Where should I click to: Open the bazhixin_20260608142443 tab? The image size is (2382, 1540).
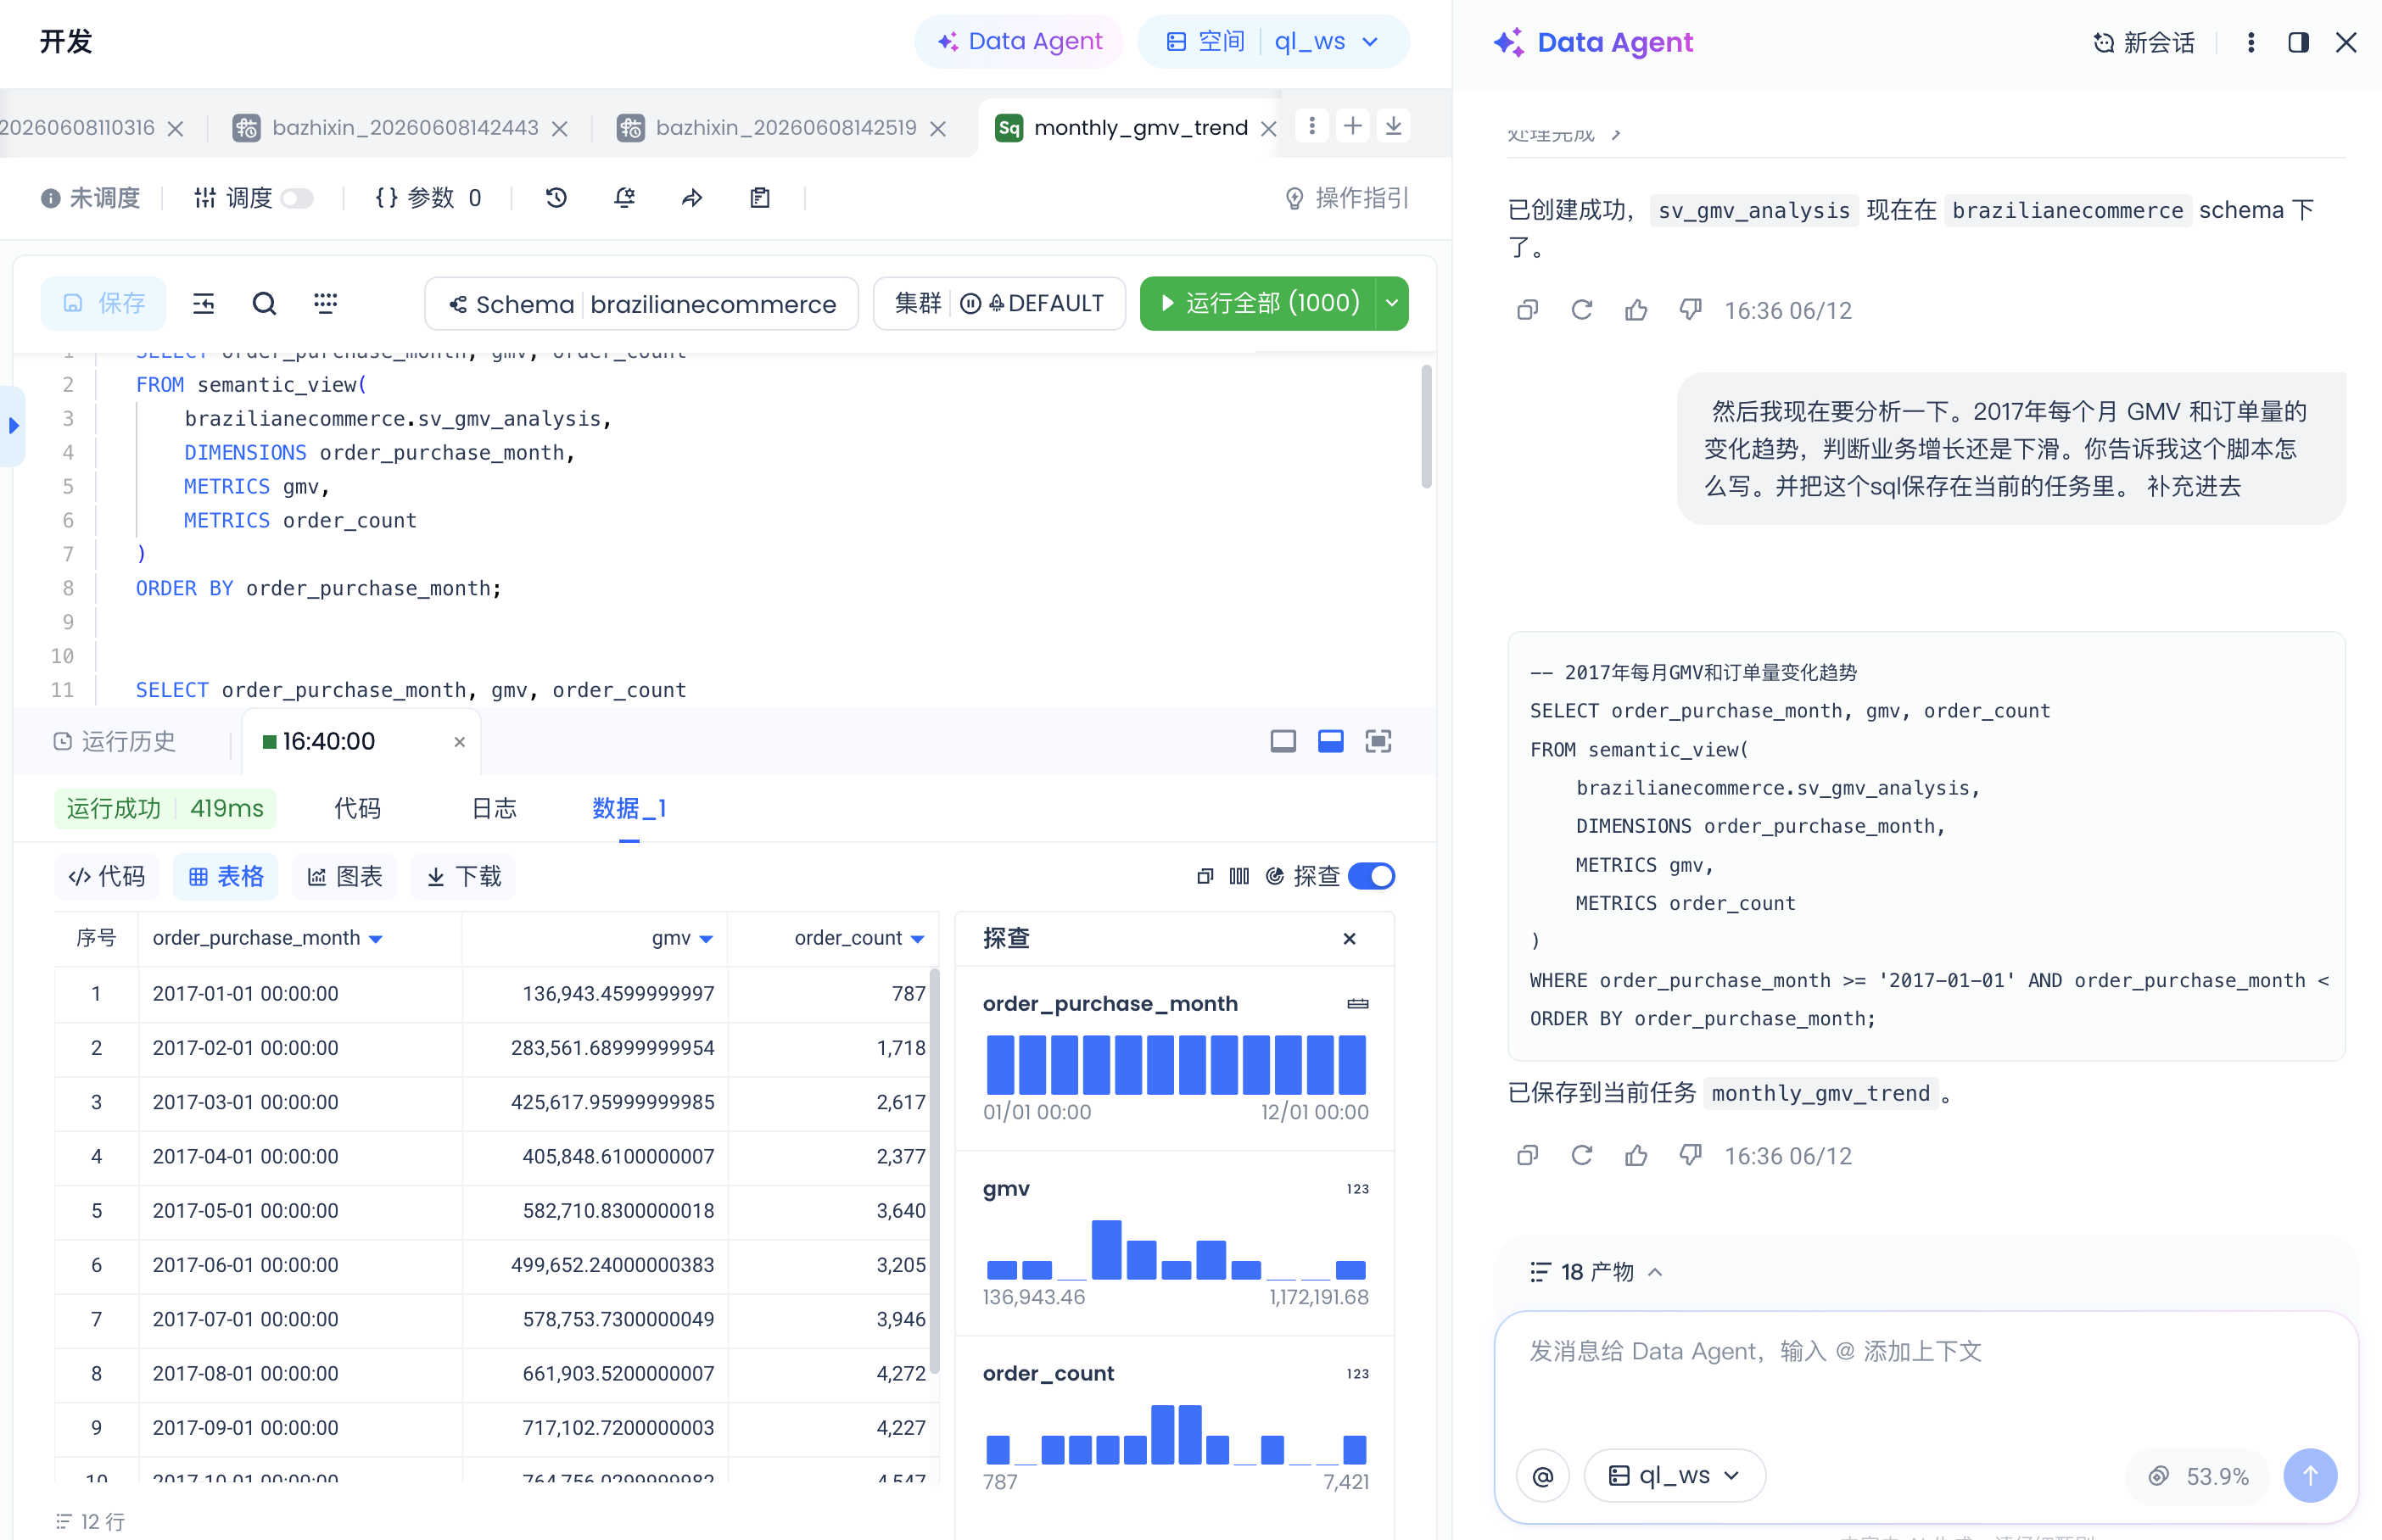(x=405, y=127)
